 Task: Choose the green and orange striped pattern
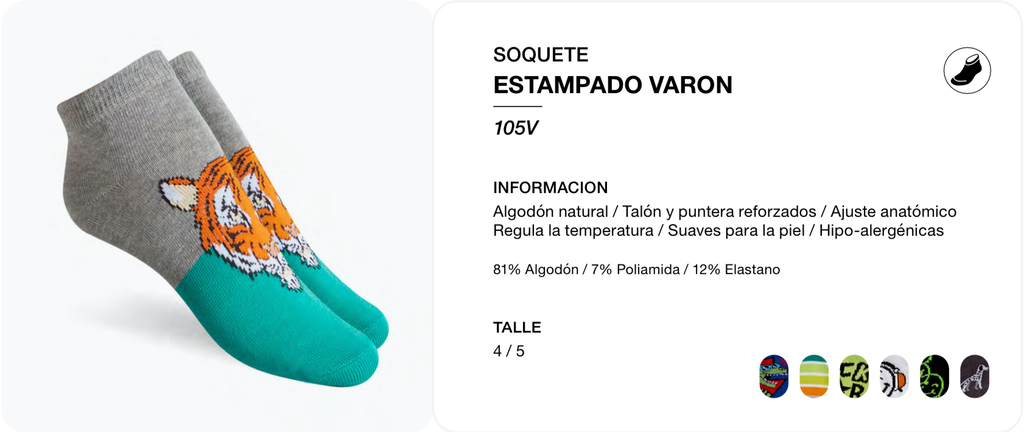(814, 377)
